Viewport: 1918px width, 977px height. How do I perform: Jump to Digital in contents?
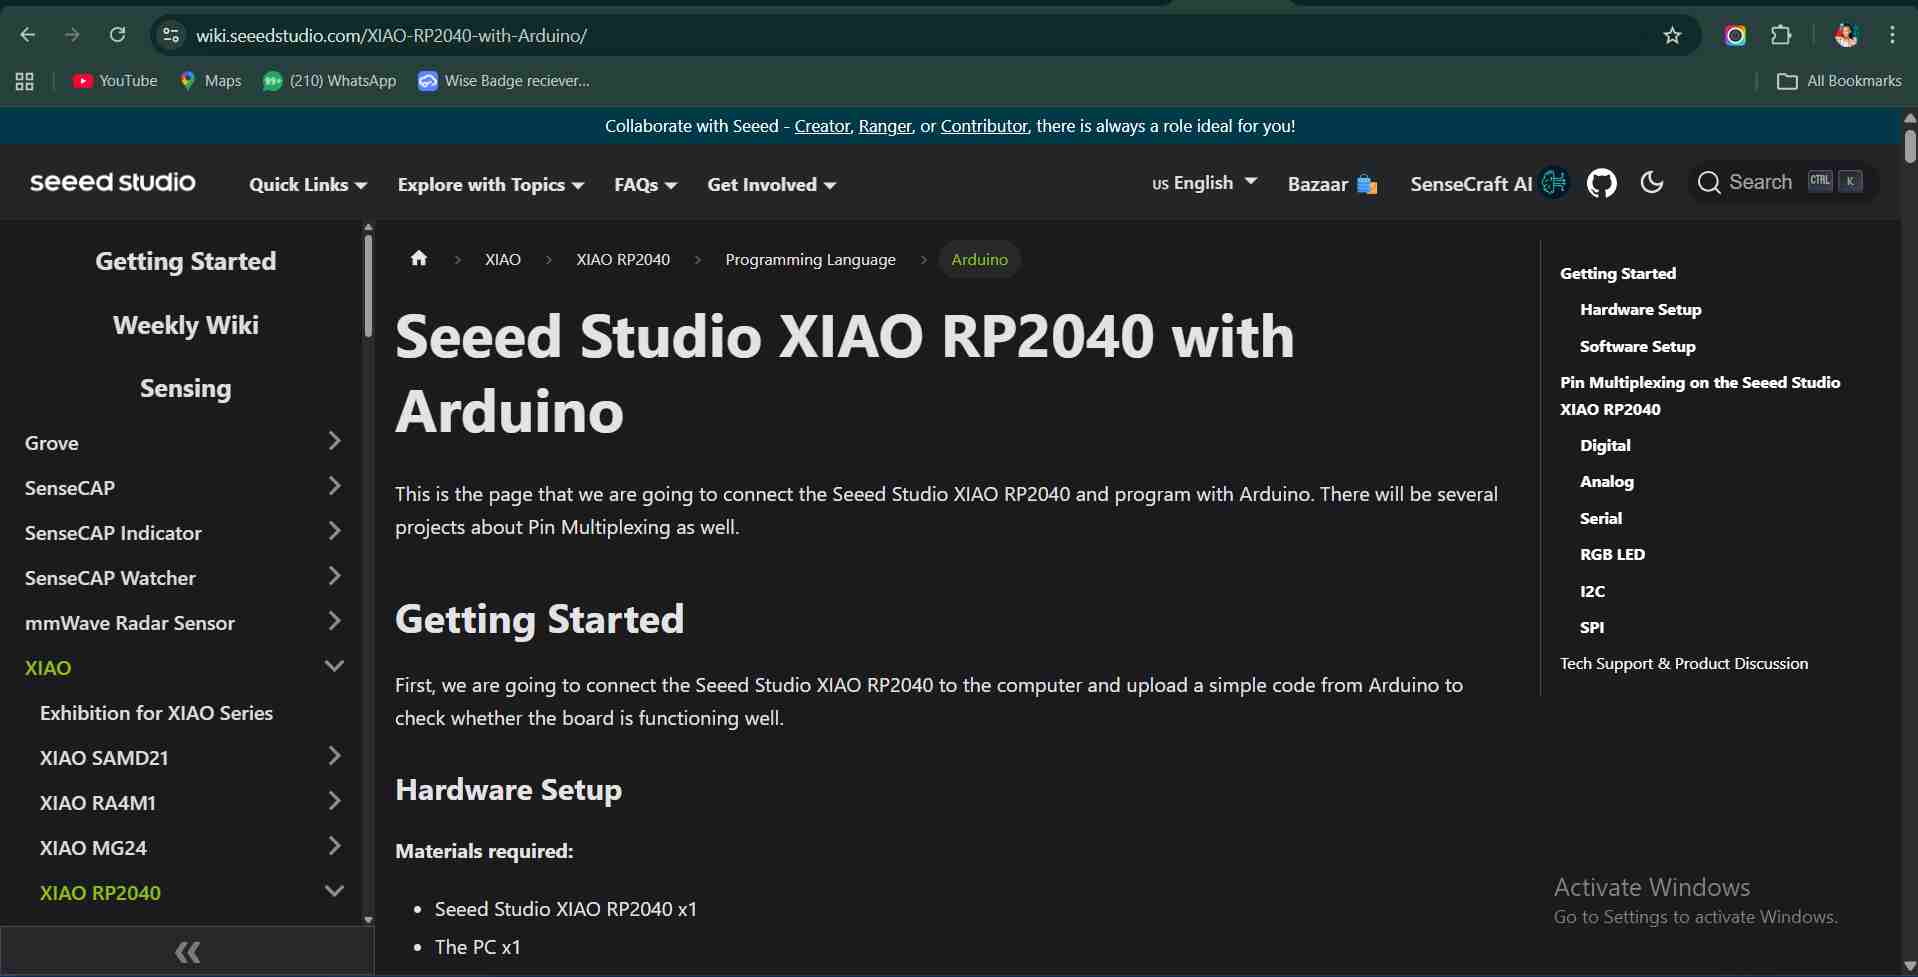coord(1605,445)
